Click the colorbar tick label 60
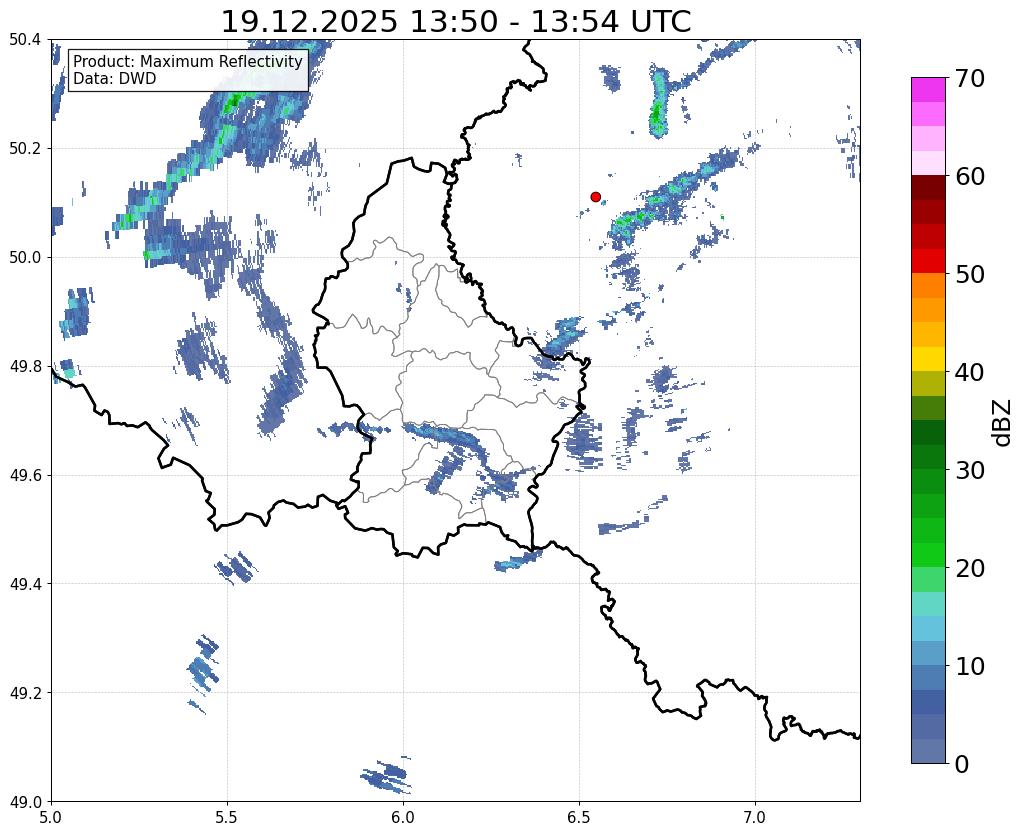Screen dimensions: 1023x834 point(969,176)
